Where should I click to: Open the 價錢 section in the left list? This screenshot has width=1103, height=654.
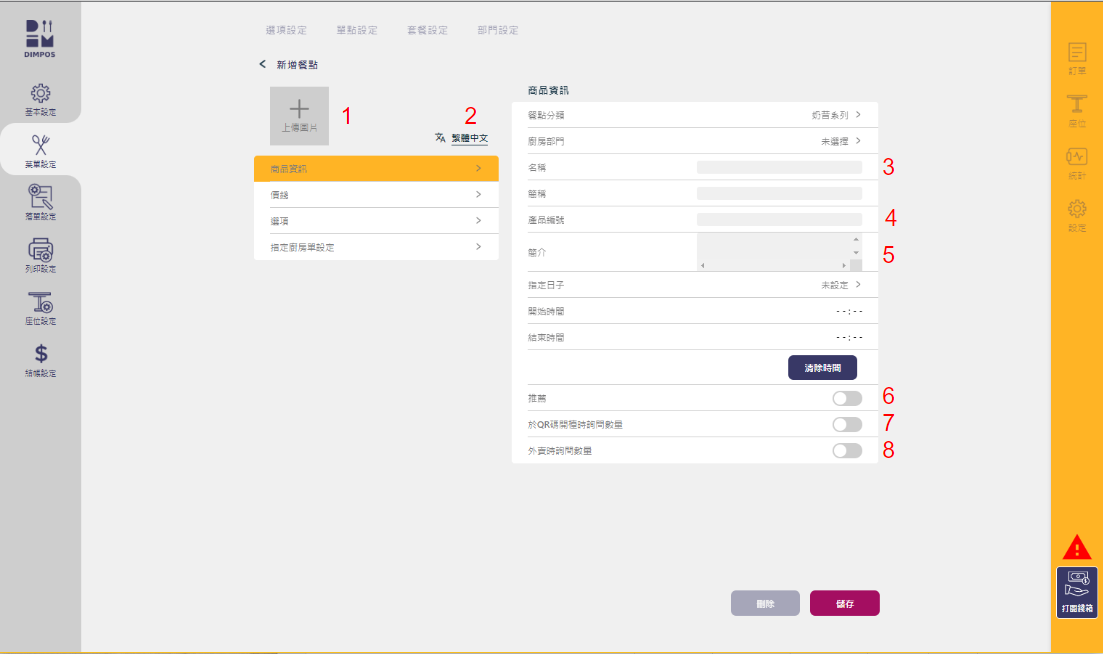tap(376, 195)
